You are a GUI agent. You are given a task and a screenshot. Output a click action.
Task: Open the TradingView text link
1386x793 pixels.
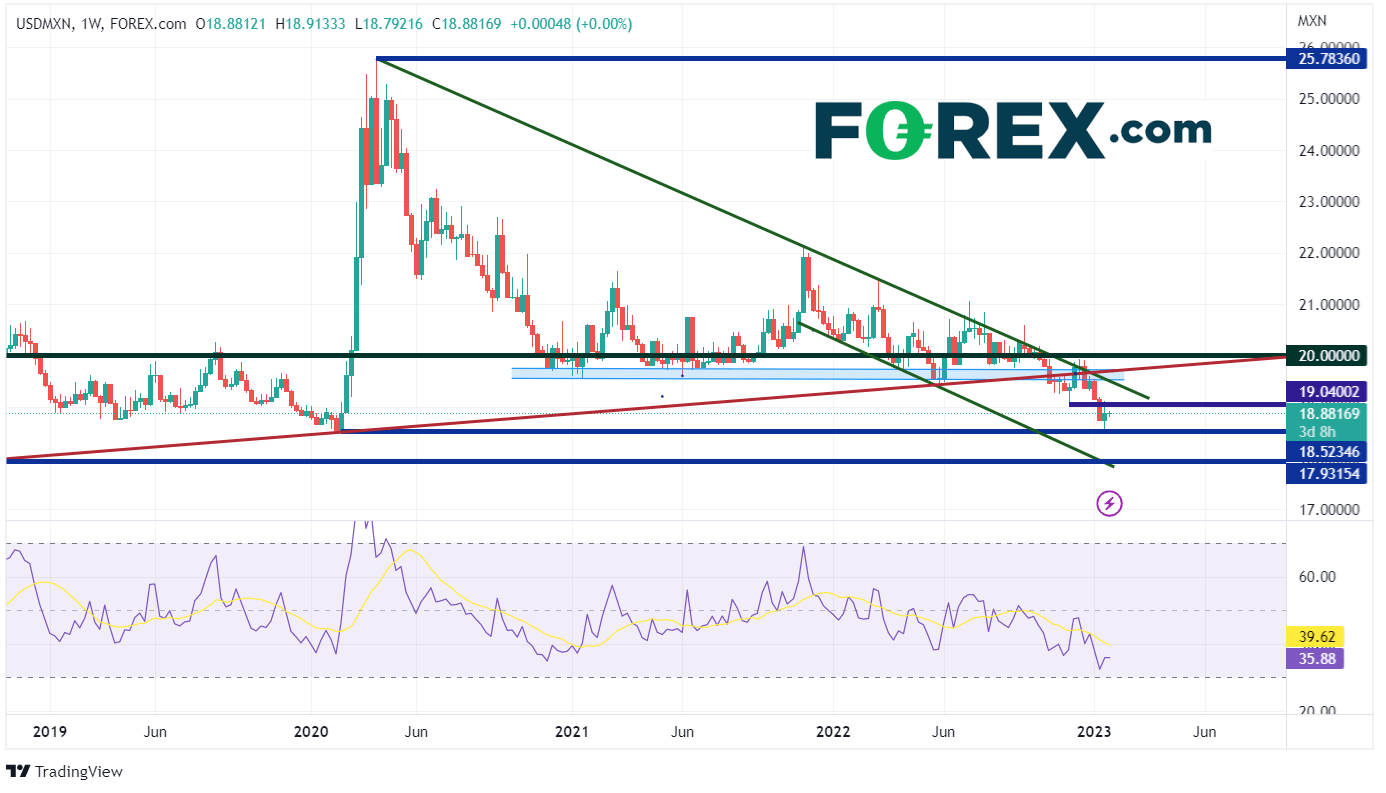click(x=78, y=772)
